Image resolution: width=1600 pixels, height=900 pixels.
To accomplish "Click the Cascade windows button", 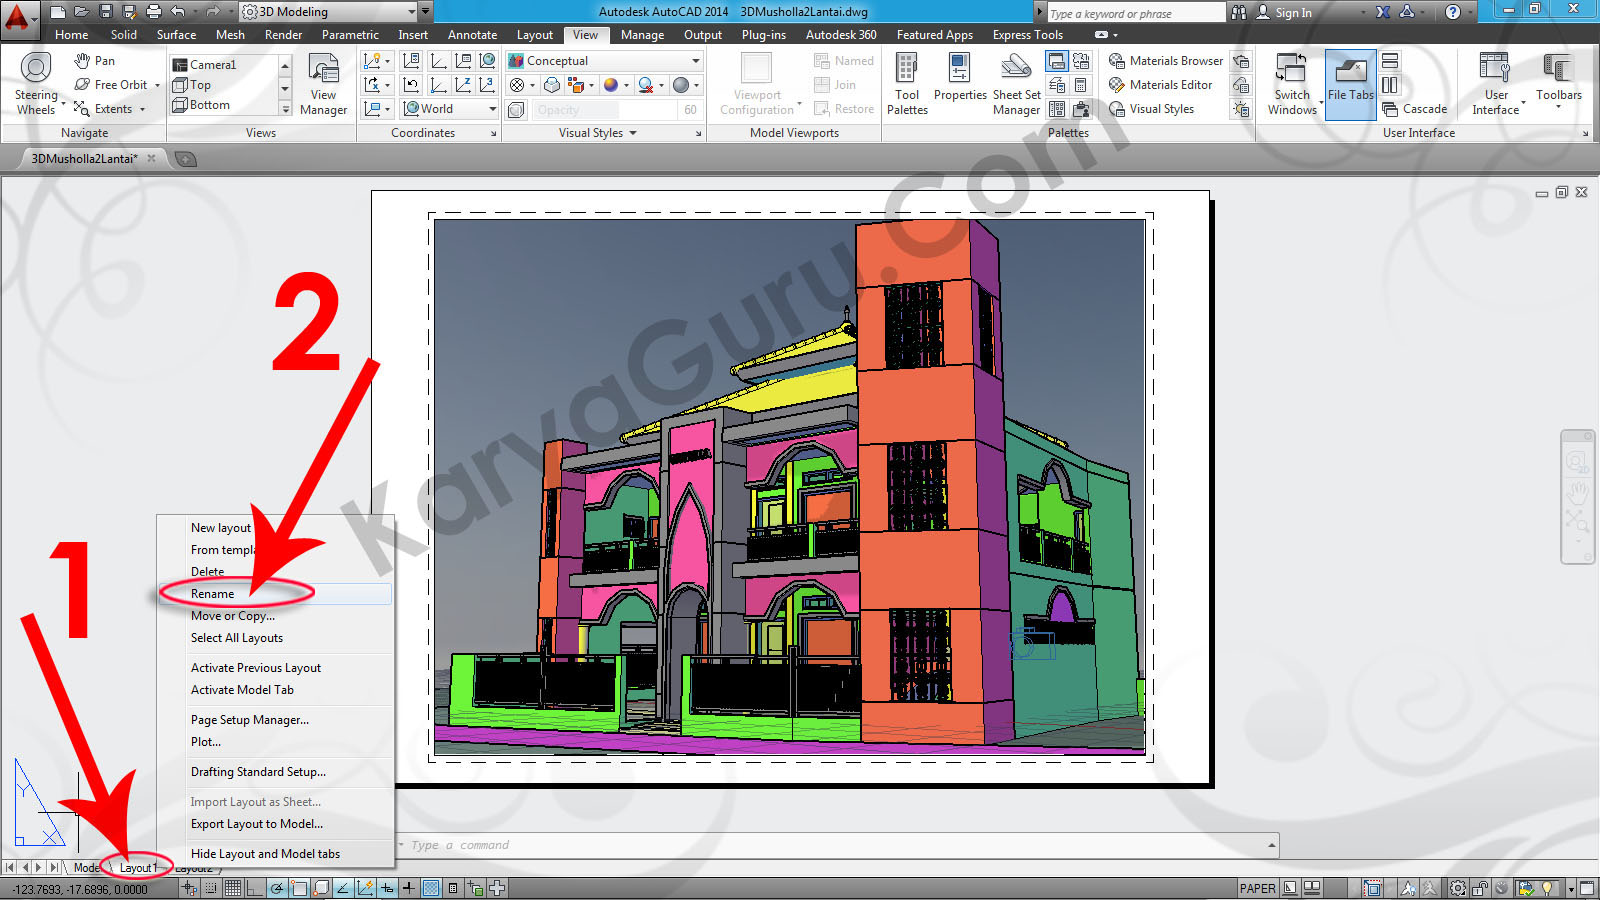I will (x=1415, y=109).
